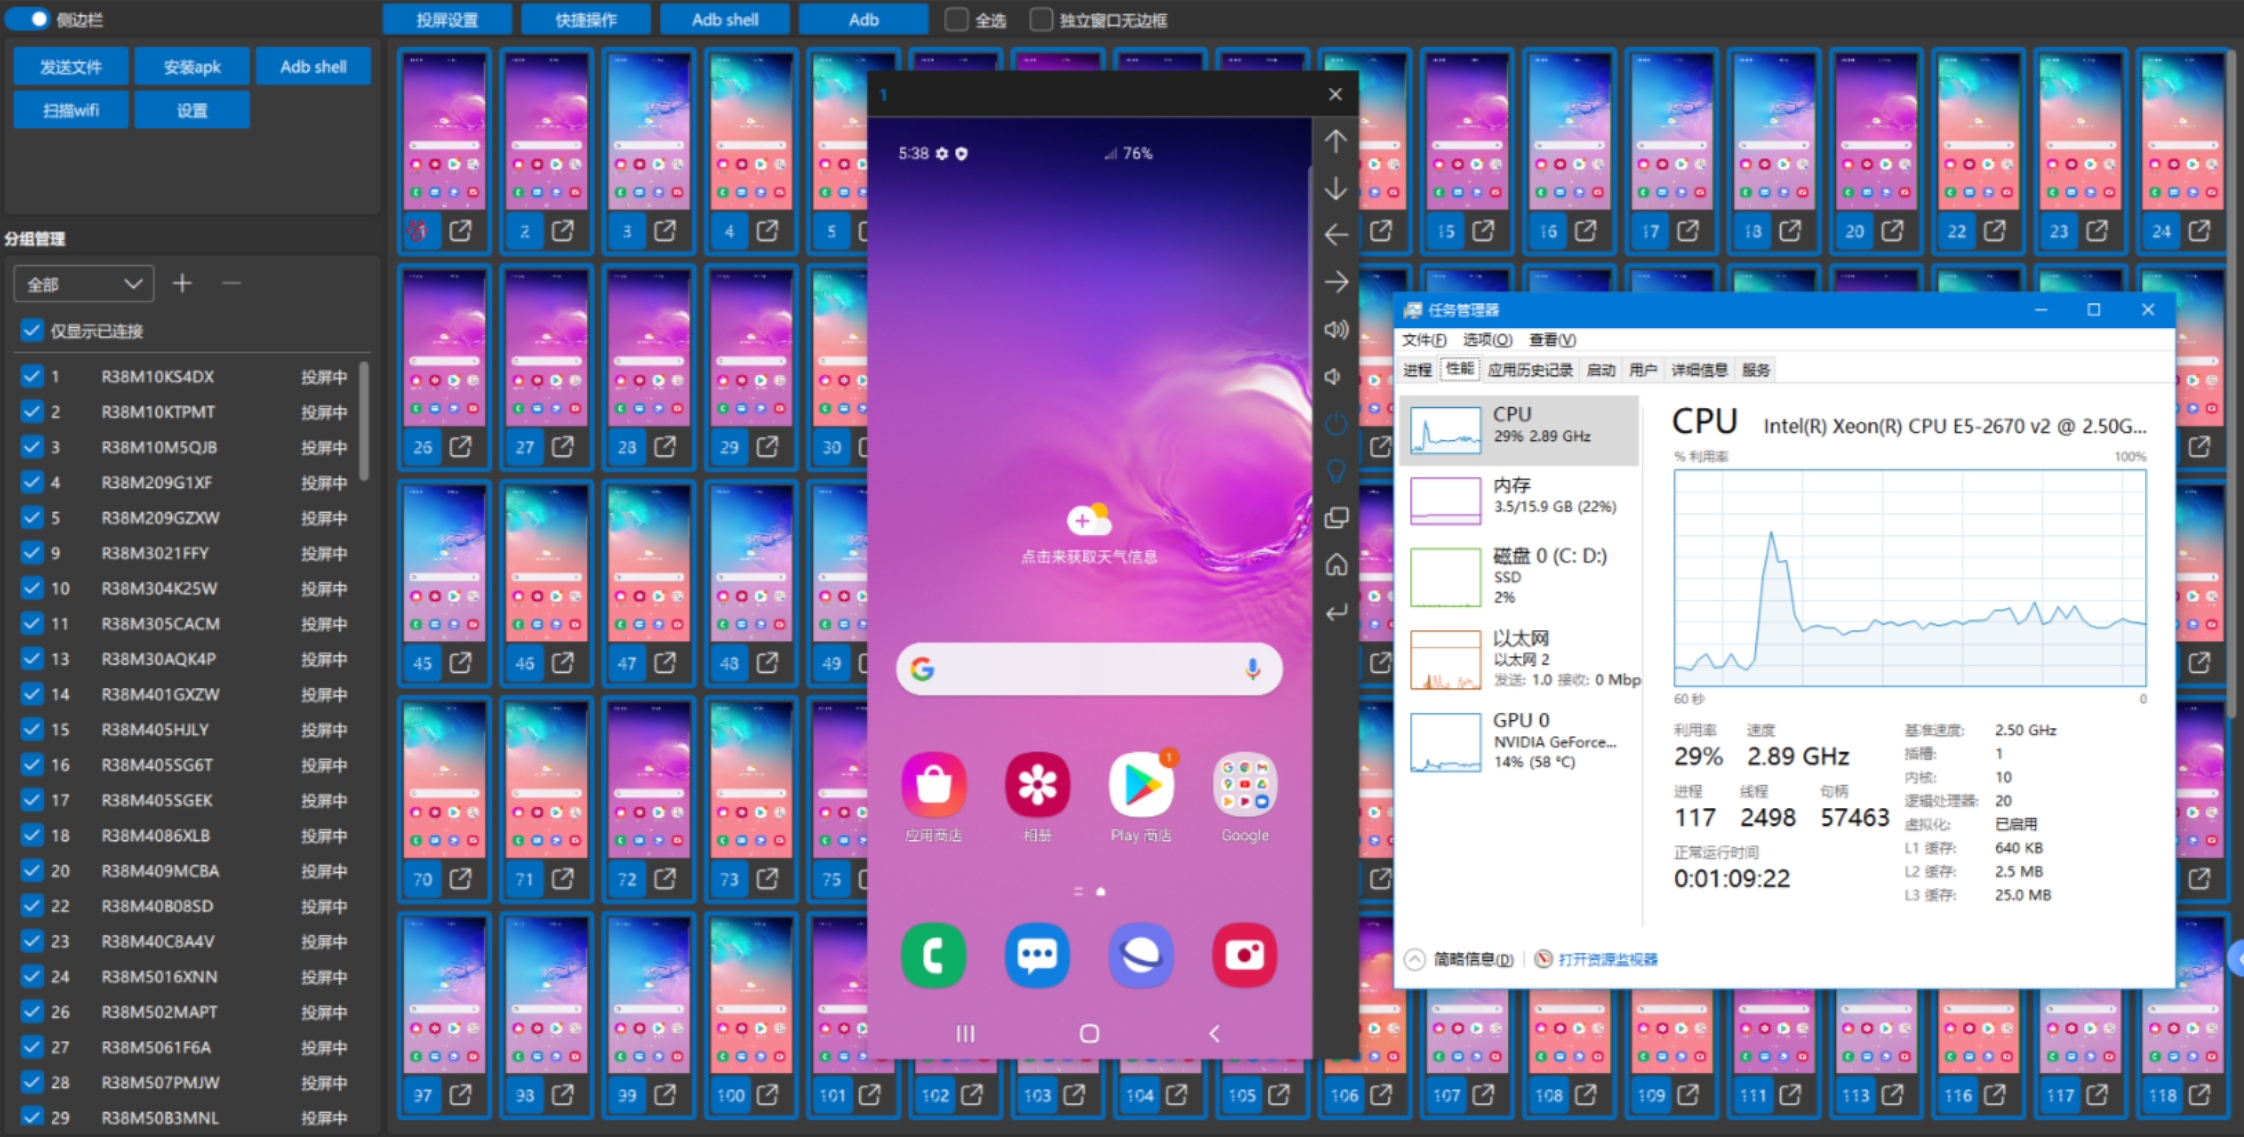
Task: Click the home icon in phone control sidebar
Action: (x=1336, y=565)
